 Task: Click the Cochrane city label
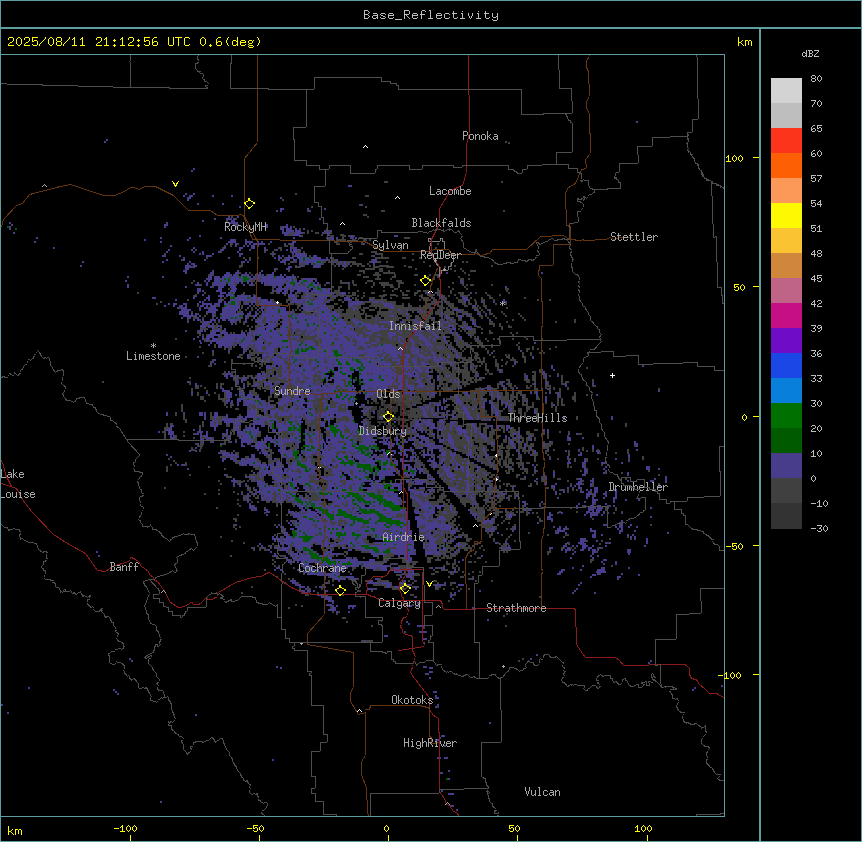click(322, 568)
